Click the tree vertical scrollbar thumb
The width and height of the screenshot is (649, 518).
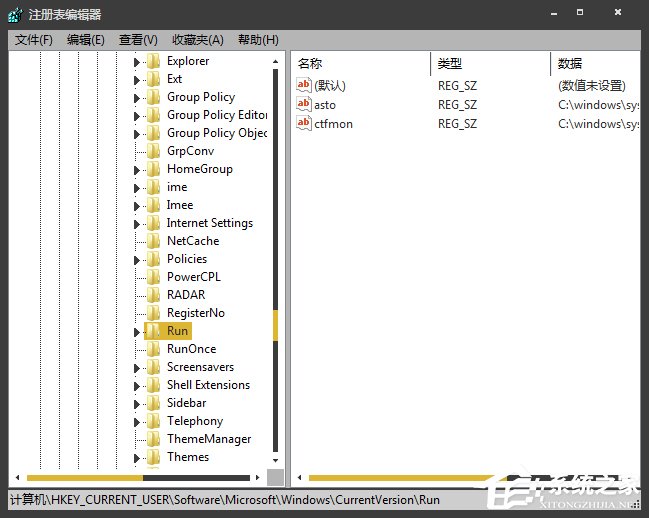(276, 326)
